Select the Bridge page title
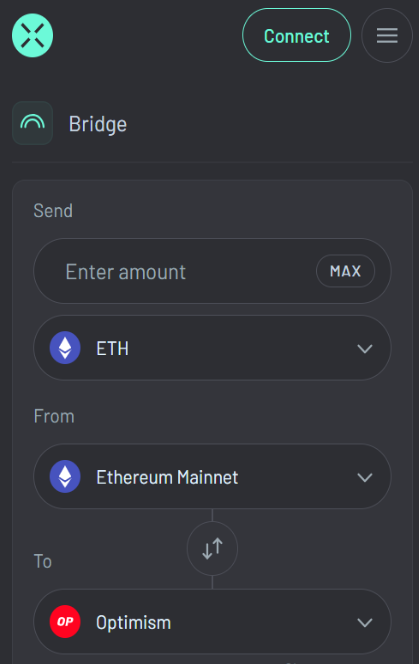419x664 pixels. point(98,124)
